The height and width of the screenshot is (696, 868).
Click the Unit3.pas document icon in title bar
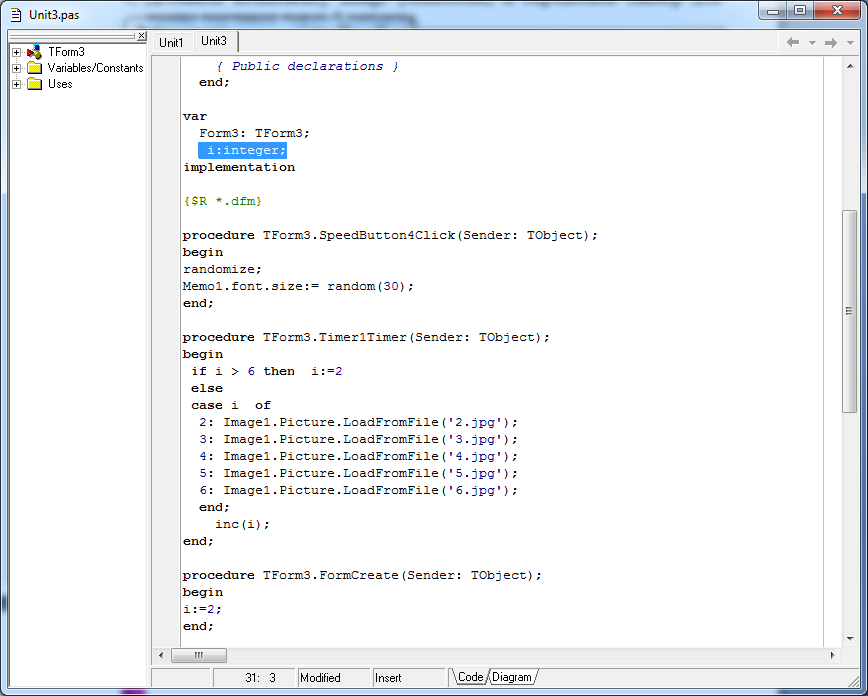(16, 14)
